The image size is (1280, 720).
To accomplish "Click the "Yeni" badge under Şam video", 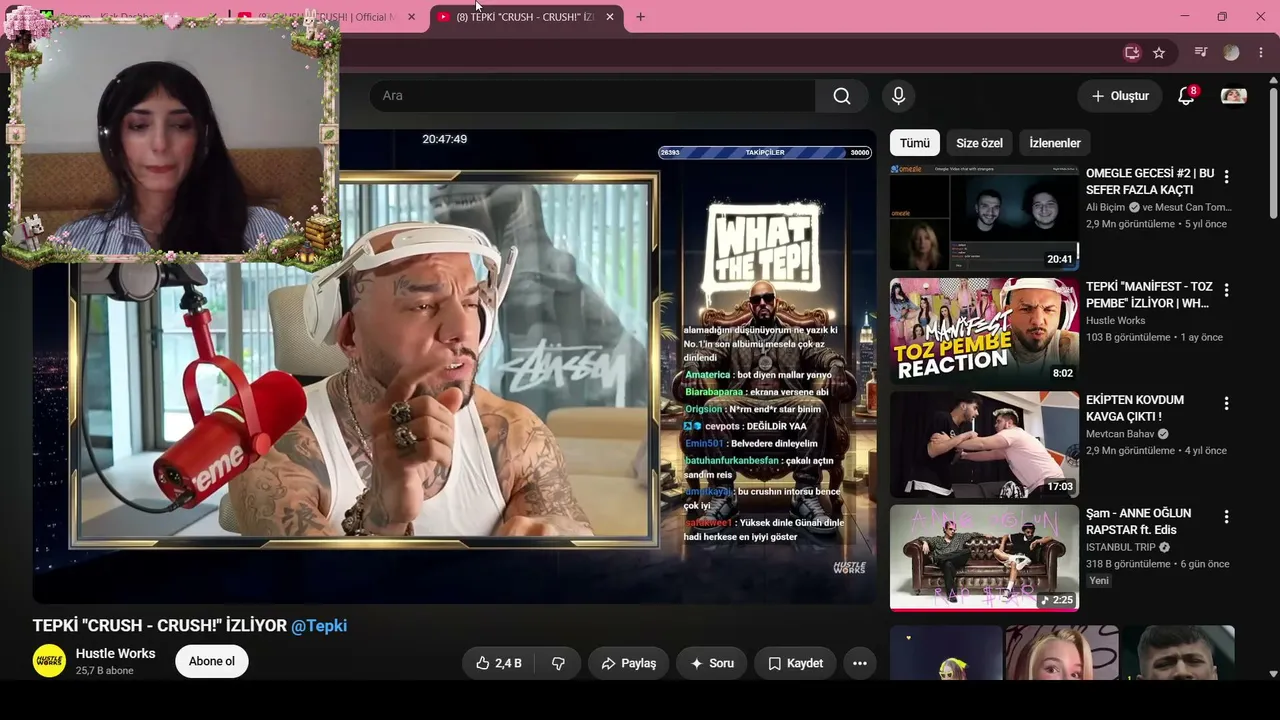I will [x=1099, y=581].
